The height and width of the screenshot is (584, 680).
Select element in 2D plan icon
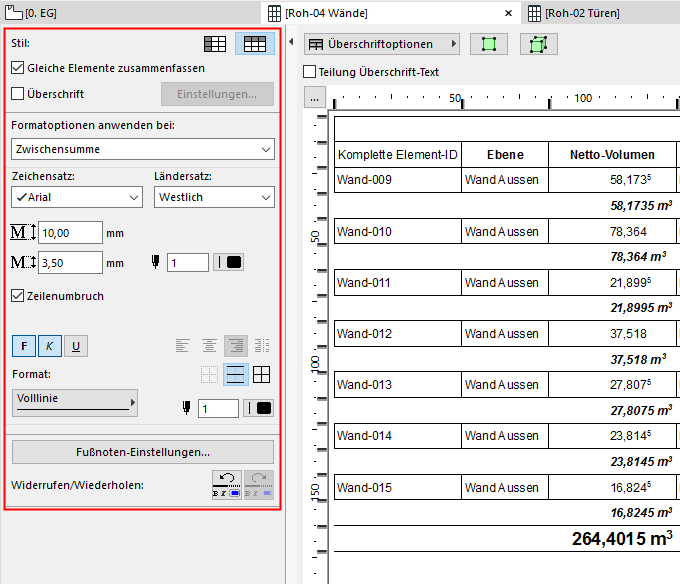click(x=489, y=44)
